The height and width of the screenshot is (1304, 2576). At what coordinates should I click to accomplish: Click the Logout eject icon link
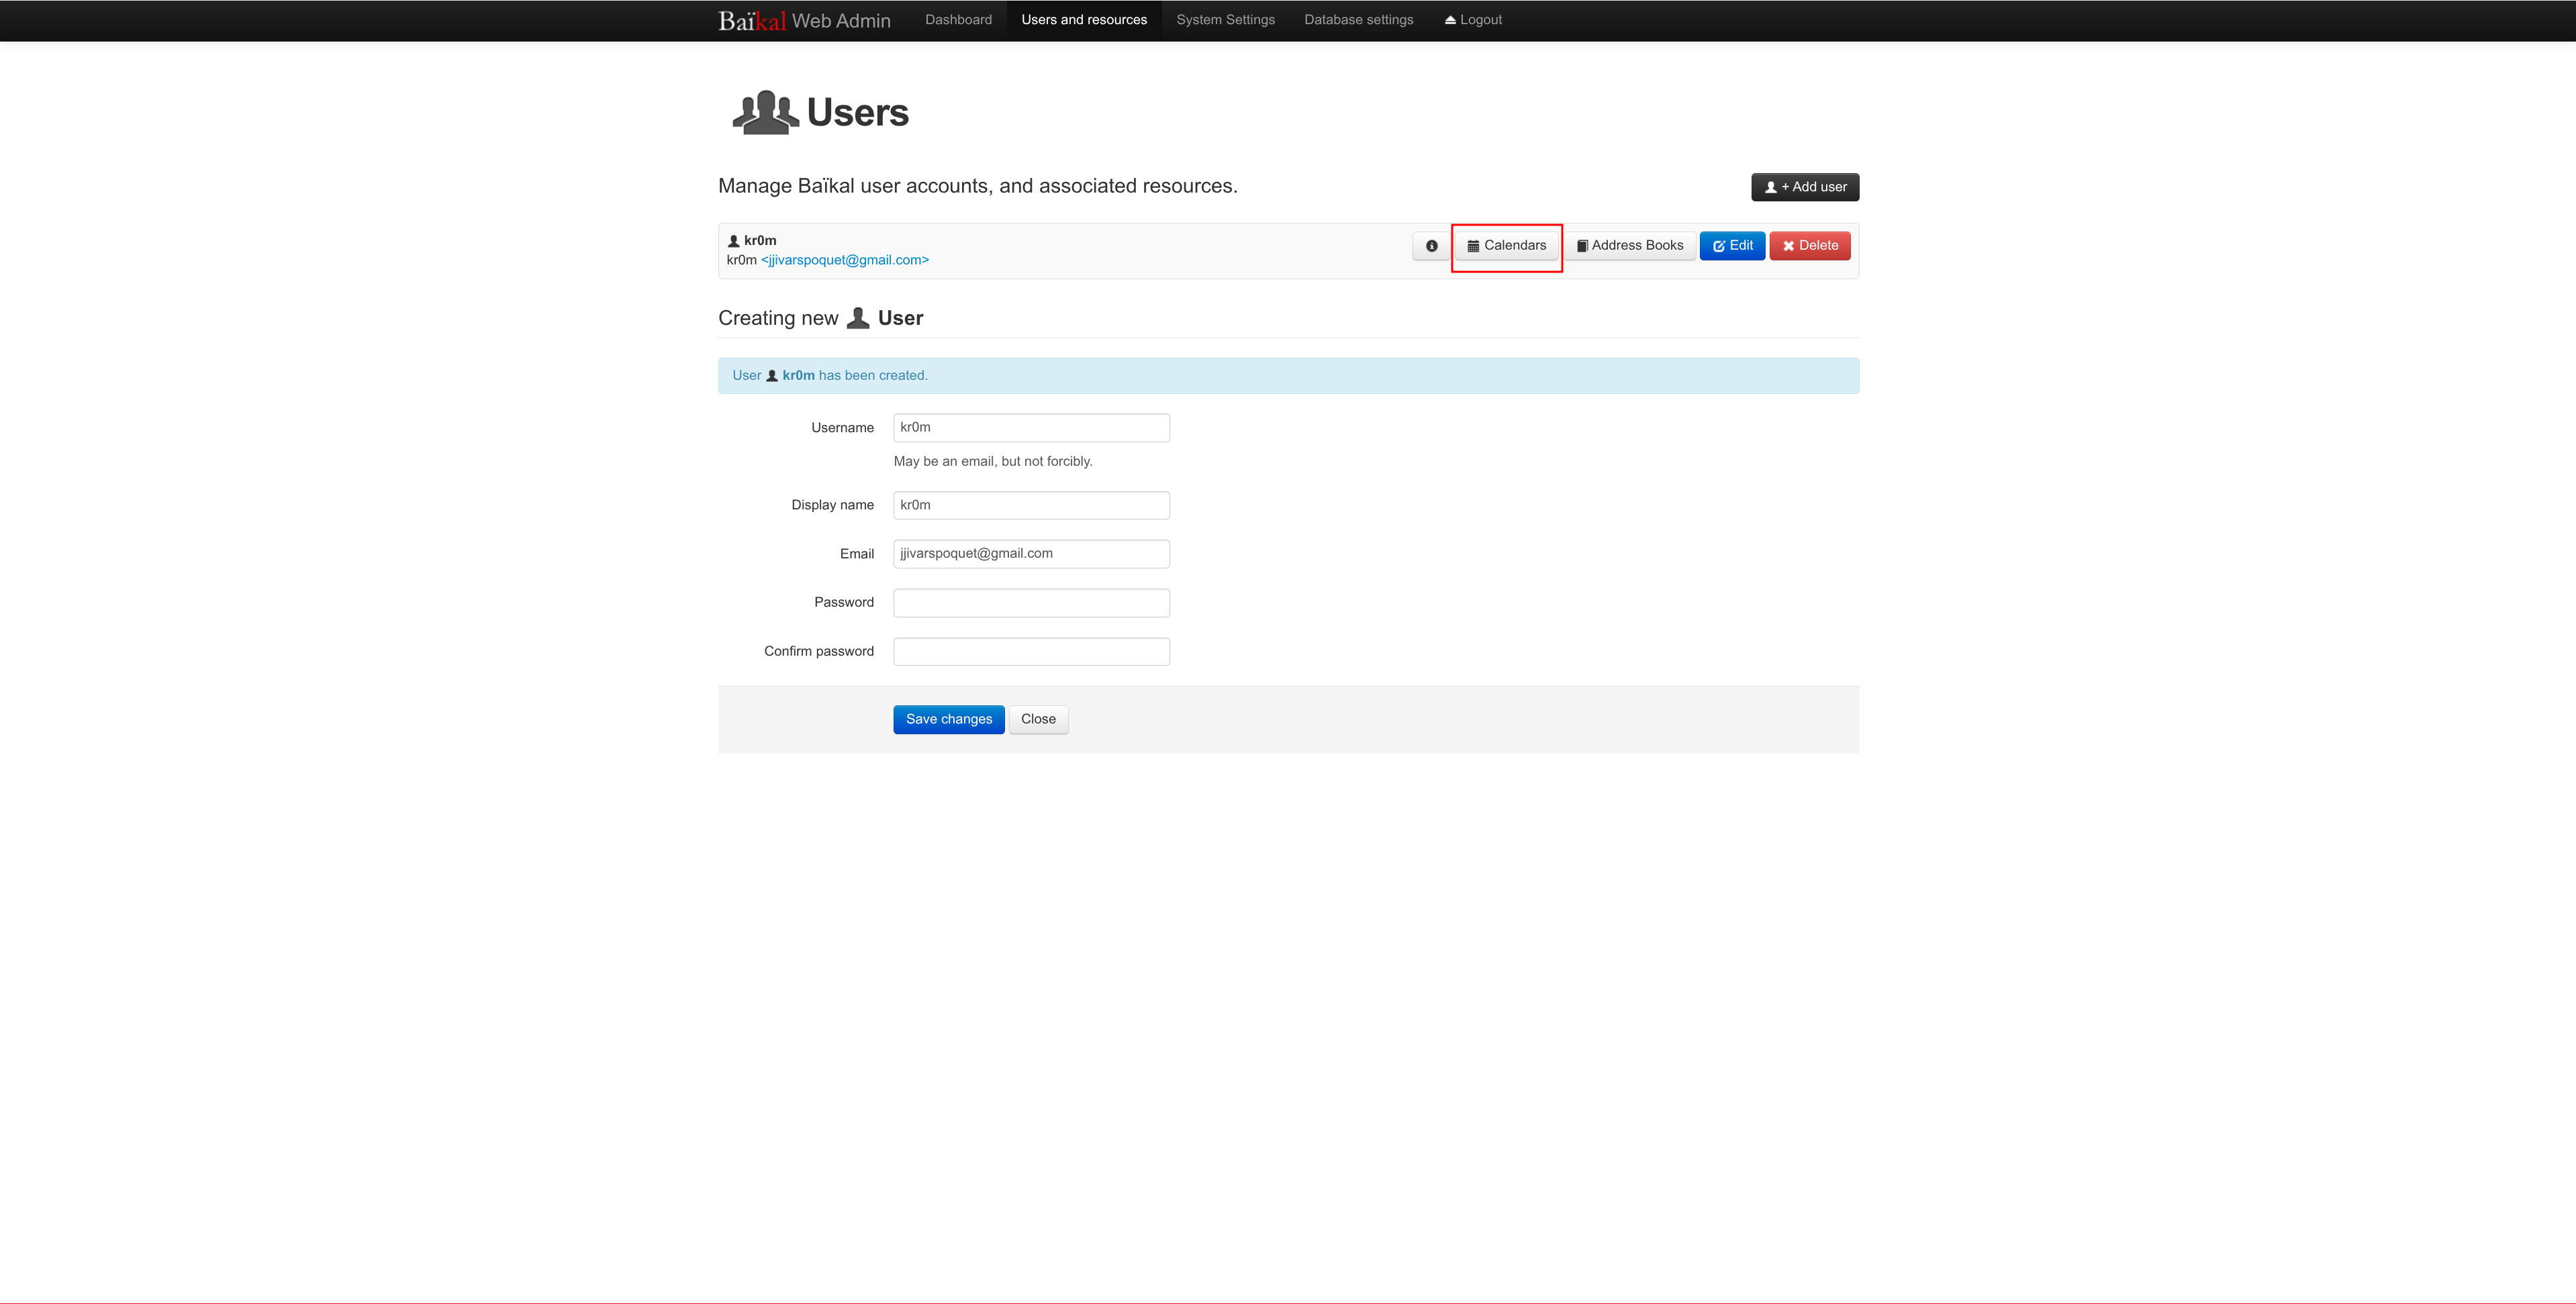click(1473, 20)
